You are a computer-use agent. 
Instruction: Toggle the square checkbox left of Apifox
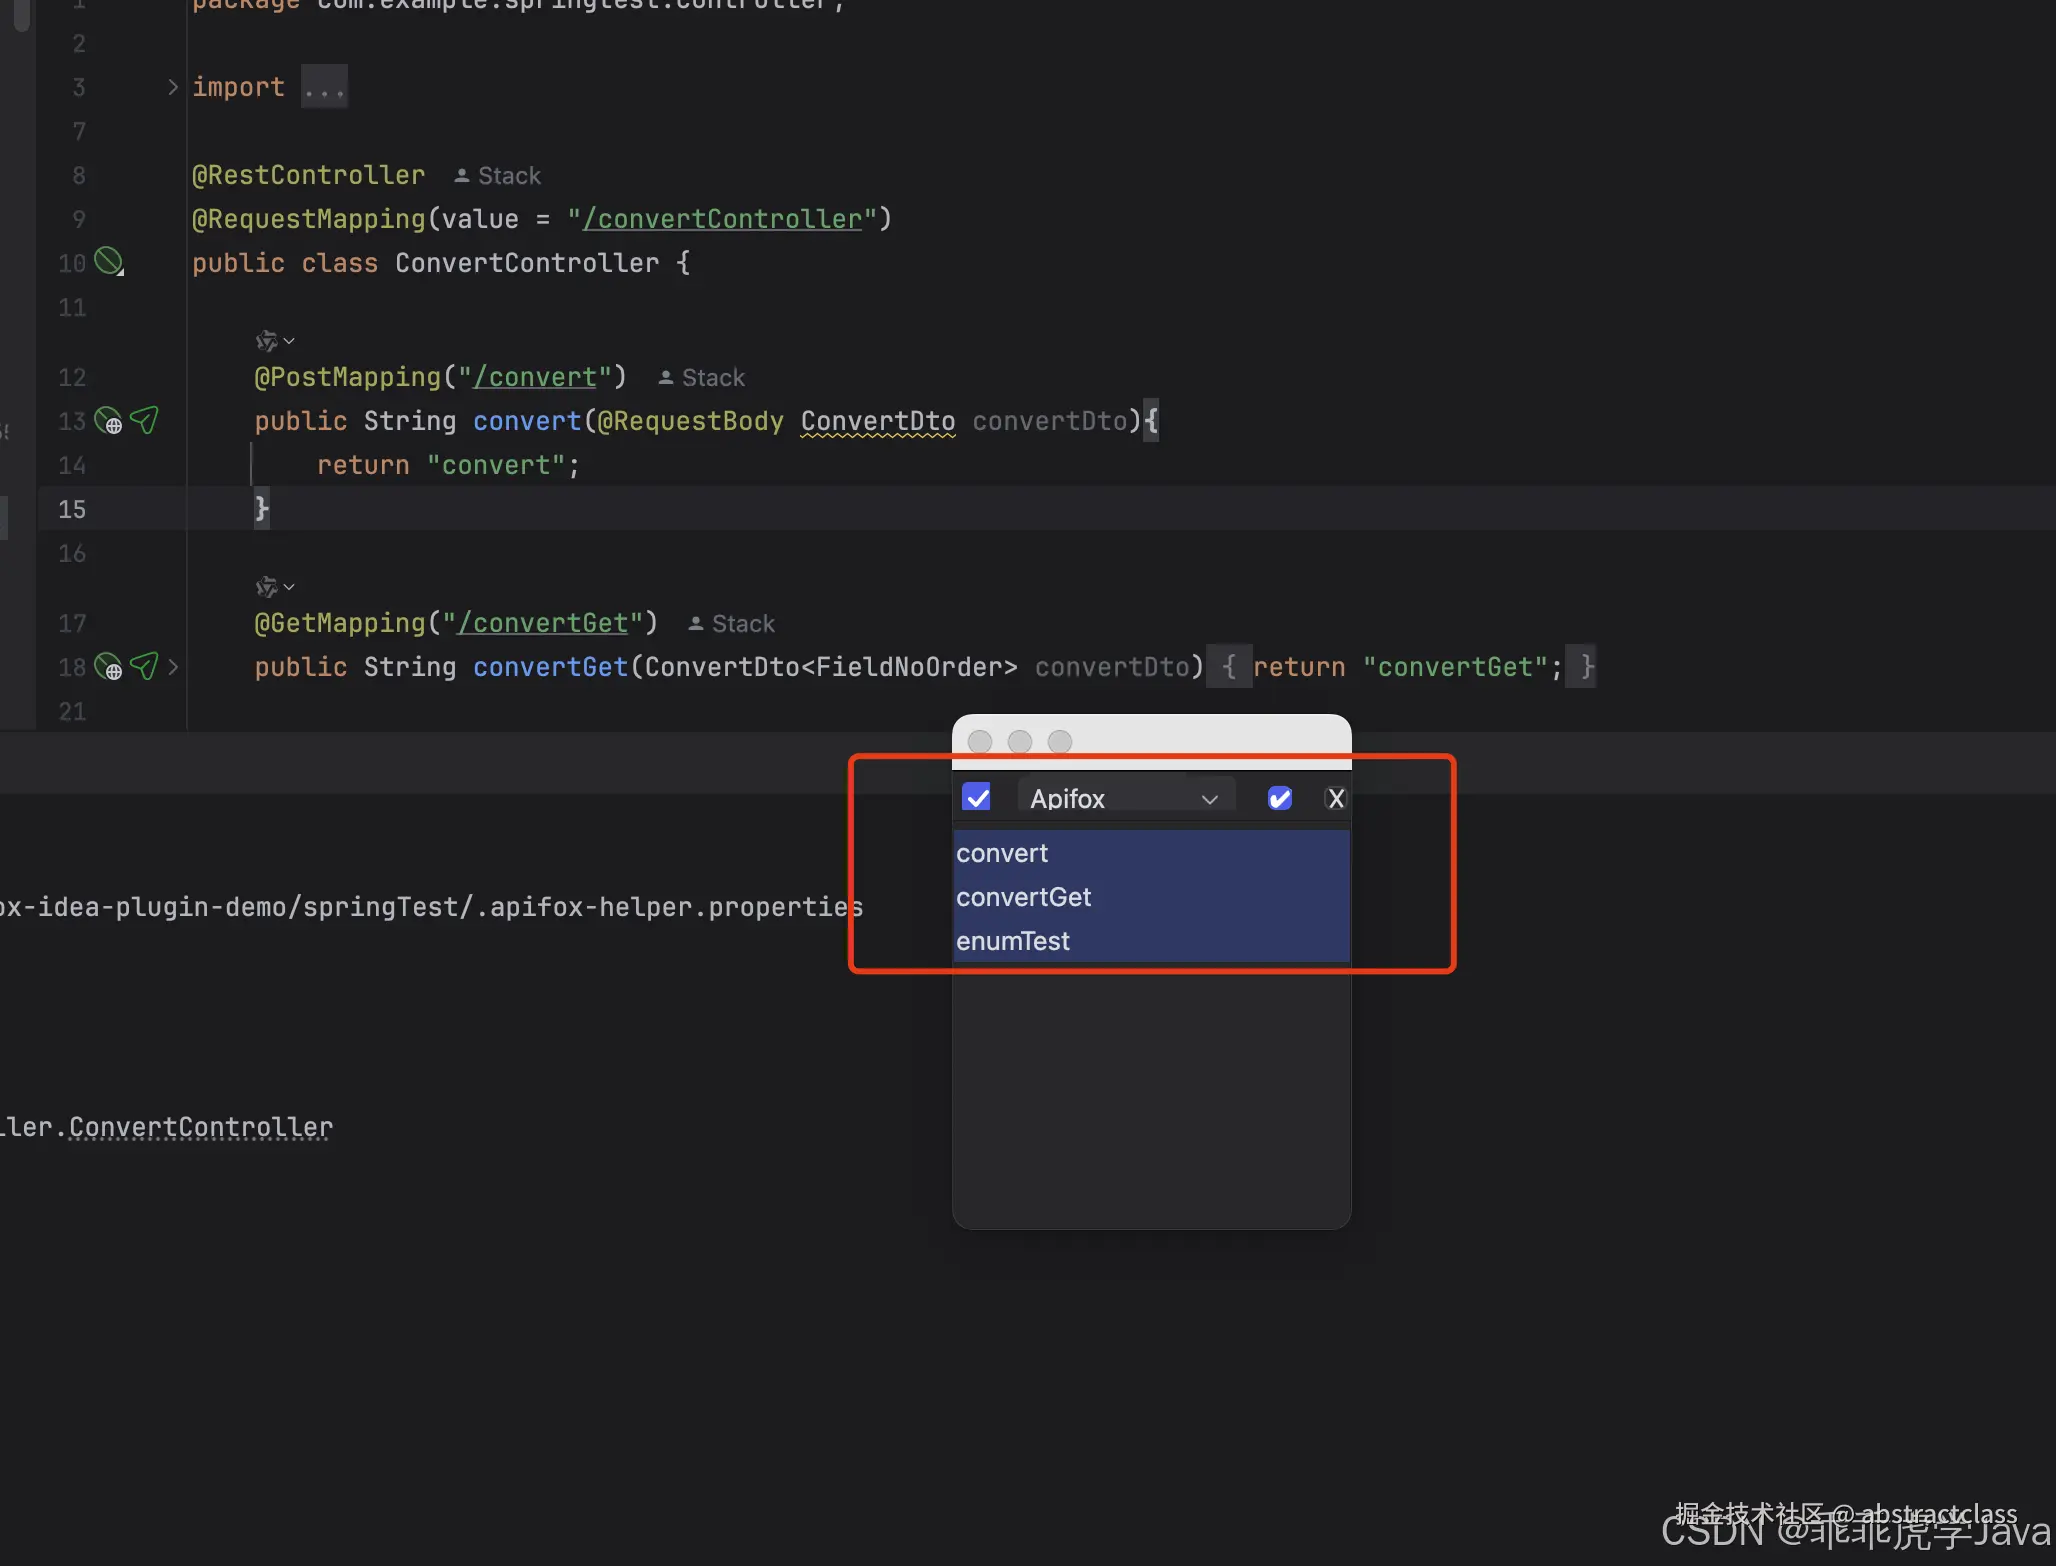click(x=976, y=798)
